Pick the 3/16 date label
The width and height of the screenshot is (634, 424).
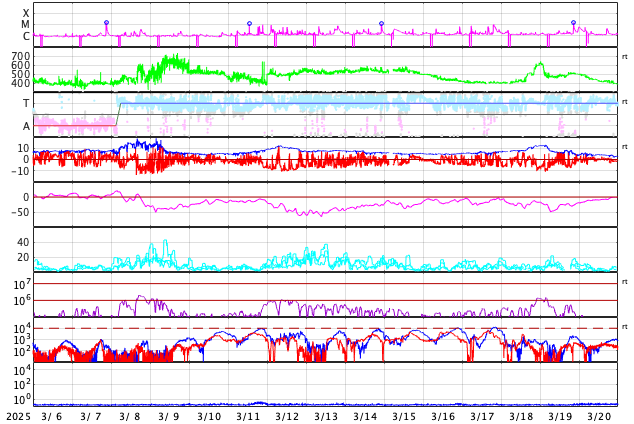[x=443, y=417]
